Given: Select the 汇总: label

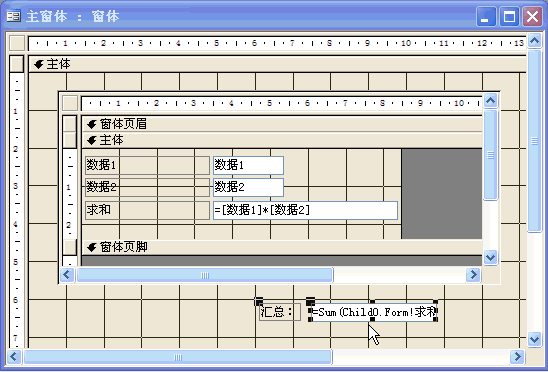Looking at the screenshot, I should pos(280,312).
